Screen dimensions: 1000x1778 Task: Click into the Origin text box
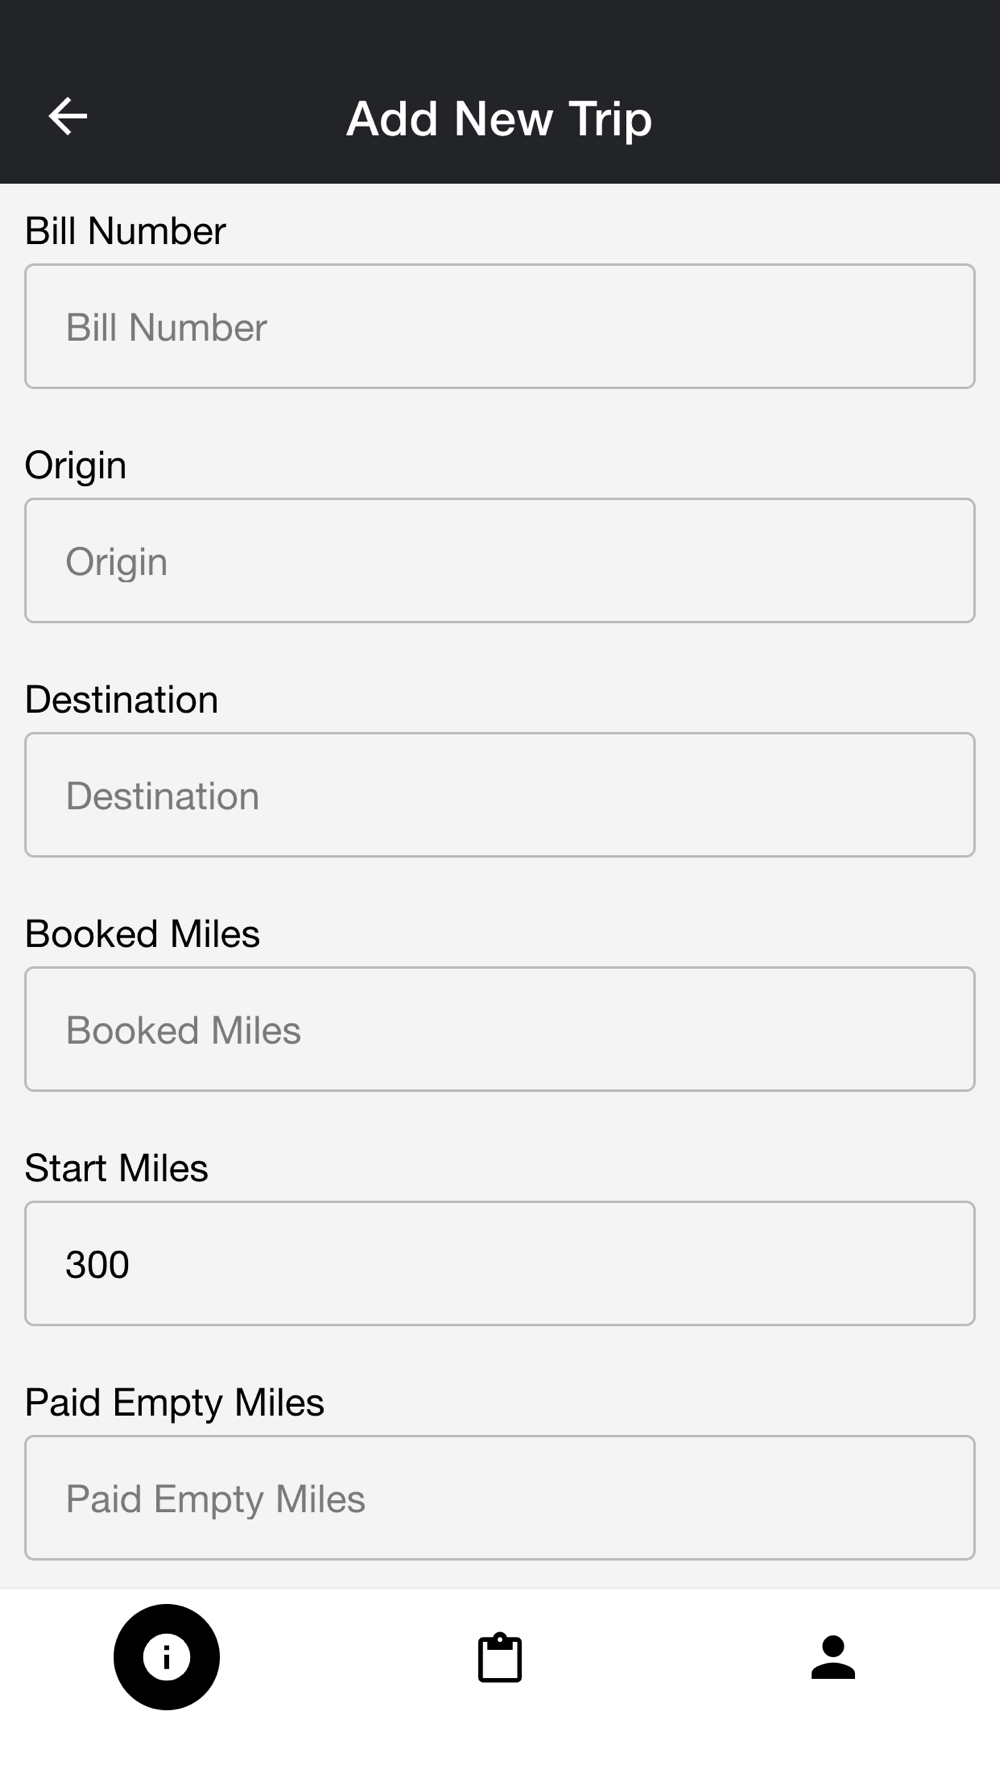pyautogui.click(x=500, y=560)
